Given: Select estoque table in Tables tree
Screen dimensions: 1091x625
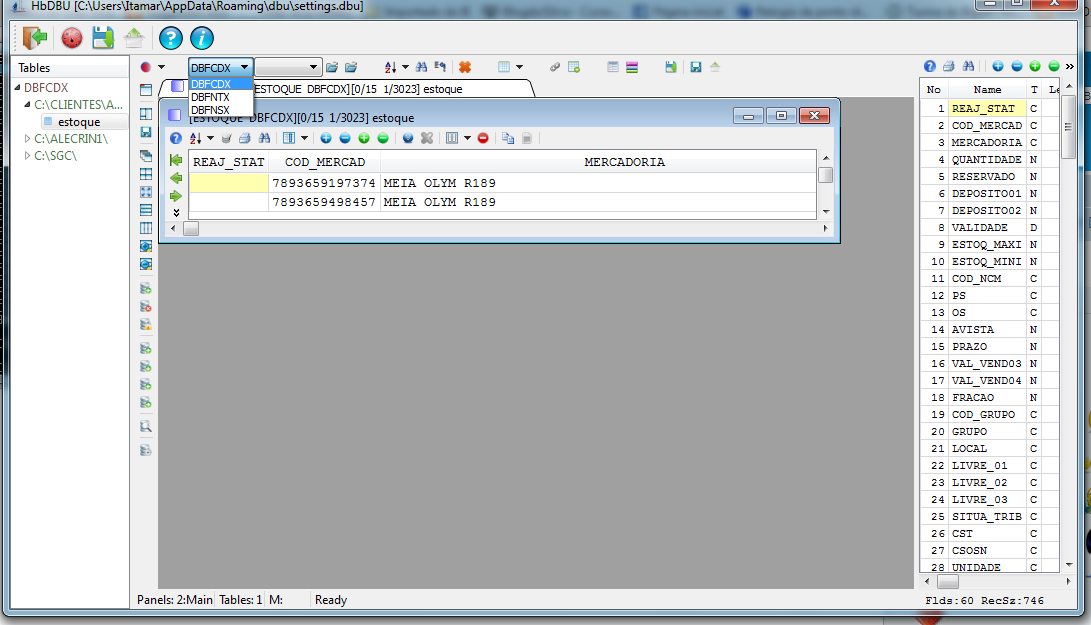Looking at the screenshot, I should (x=79, y=122).
